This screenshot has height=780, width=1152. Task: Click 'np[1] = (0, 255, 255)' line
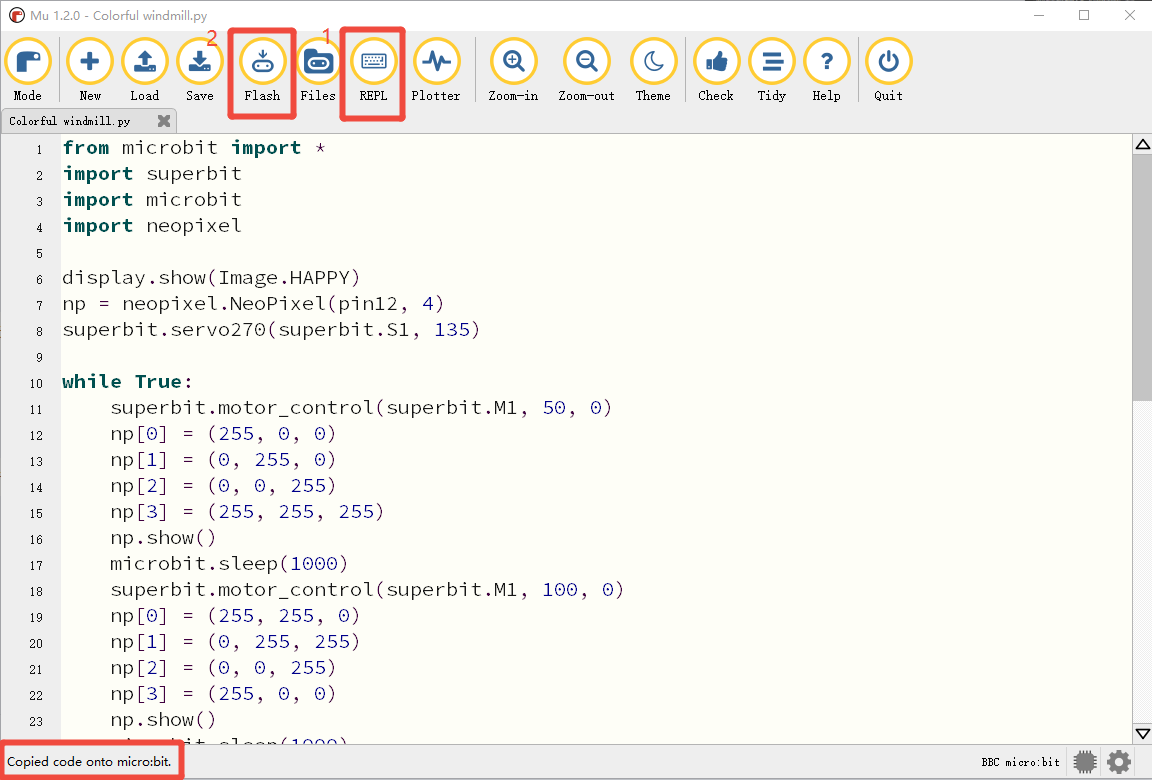pyautogui.click(x=235, y=642)
